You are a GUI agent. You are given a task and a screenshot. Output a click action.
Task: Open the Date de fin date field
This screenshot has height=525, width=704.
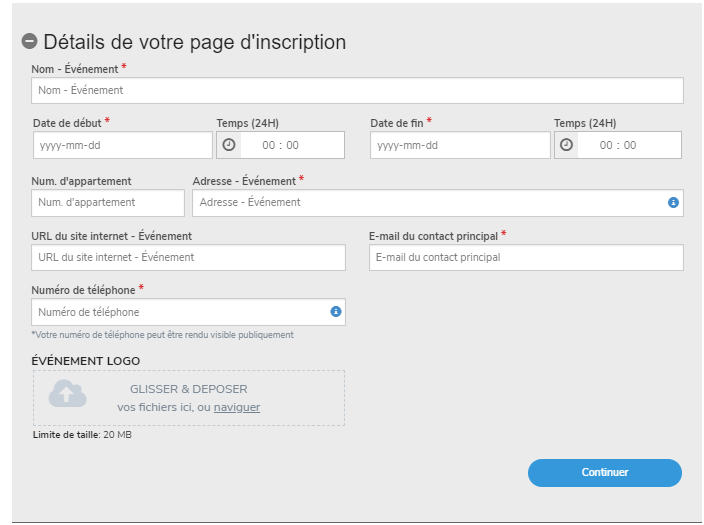click(459, 145)
